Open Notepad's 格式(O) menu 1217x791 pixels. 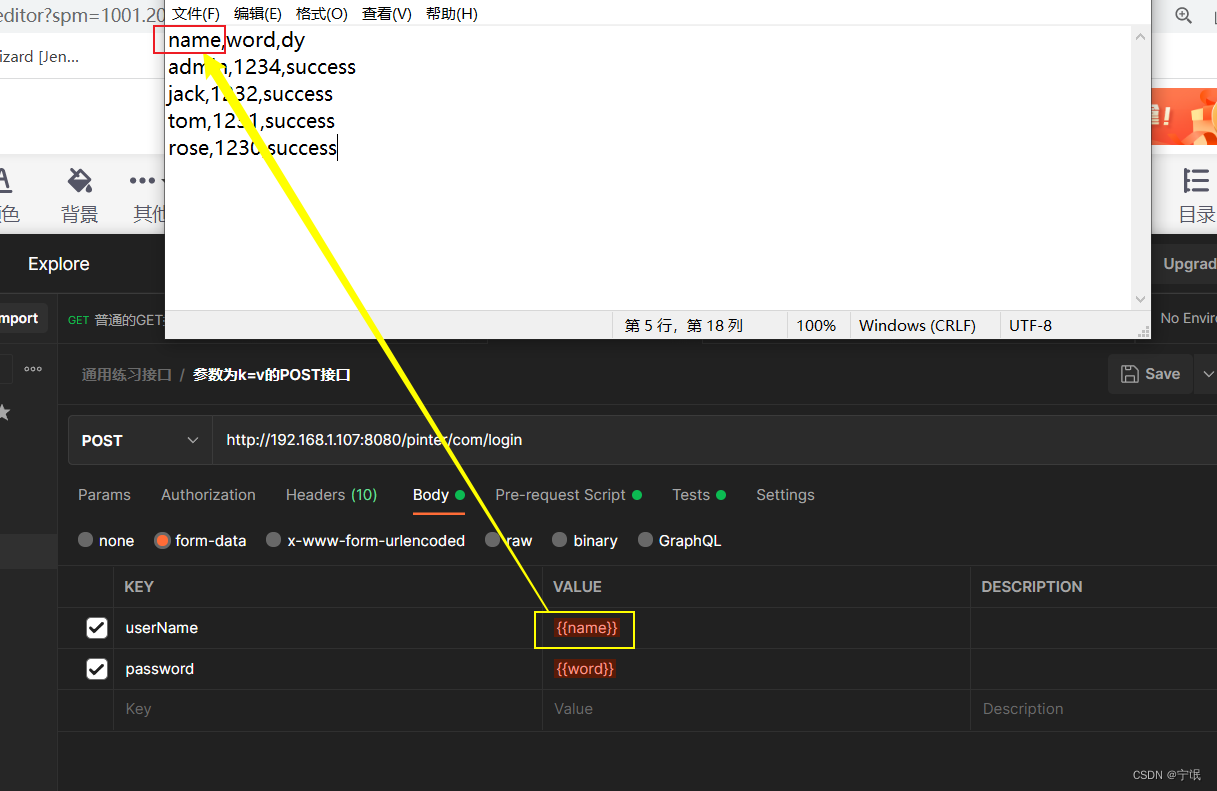coord(322,13)
